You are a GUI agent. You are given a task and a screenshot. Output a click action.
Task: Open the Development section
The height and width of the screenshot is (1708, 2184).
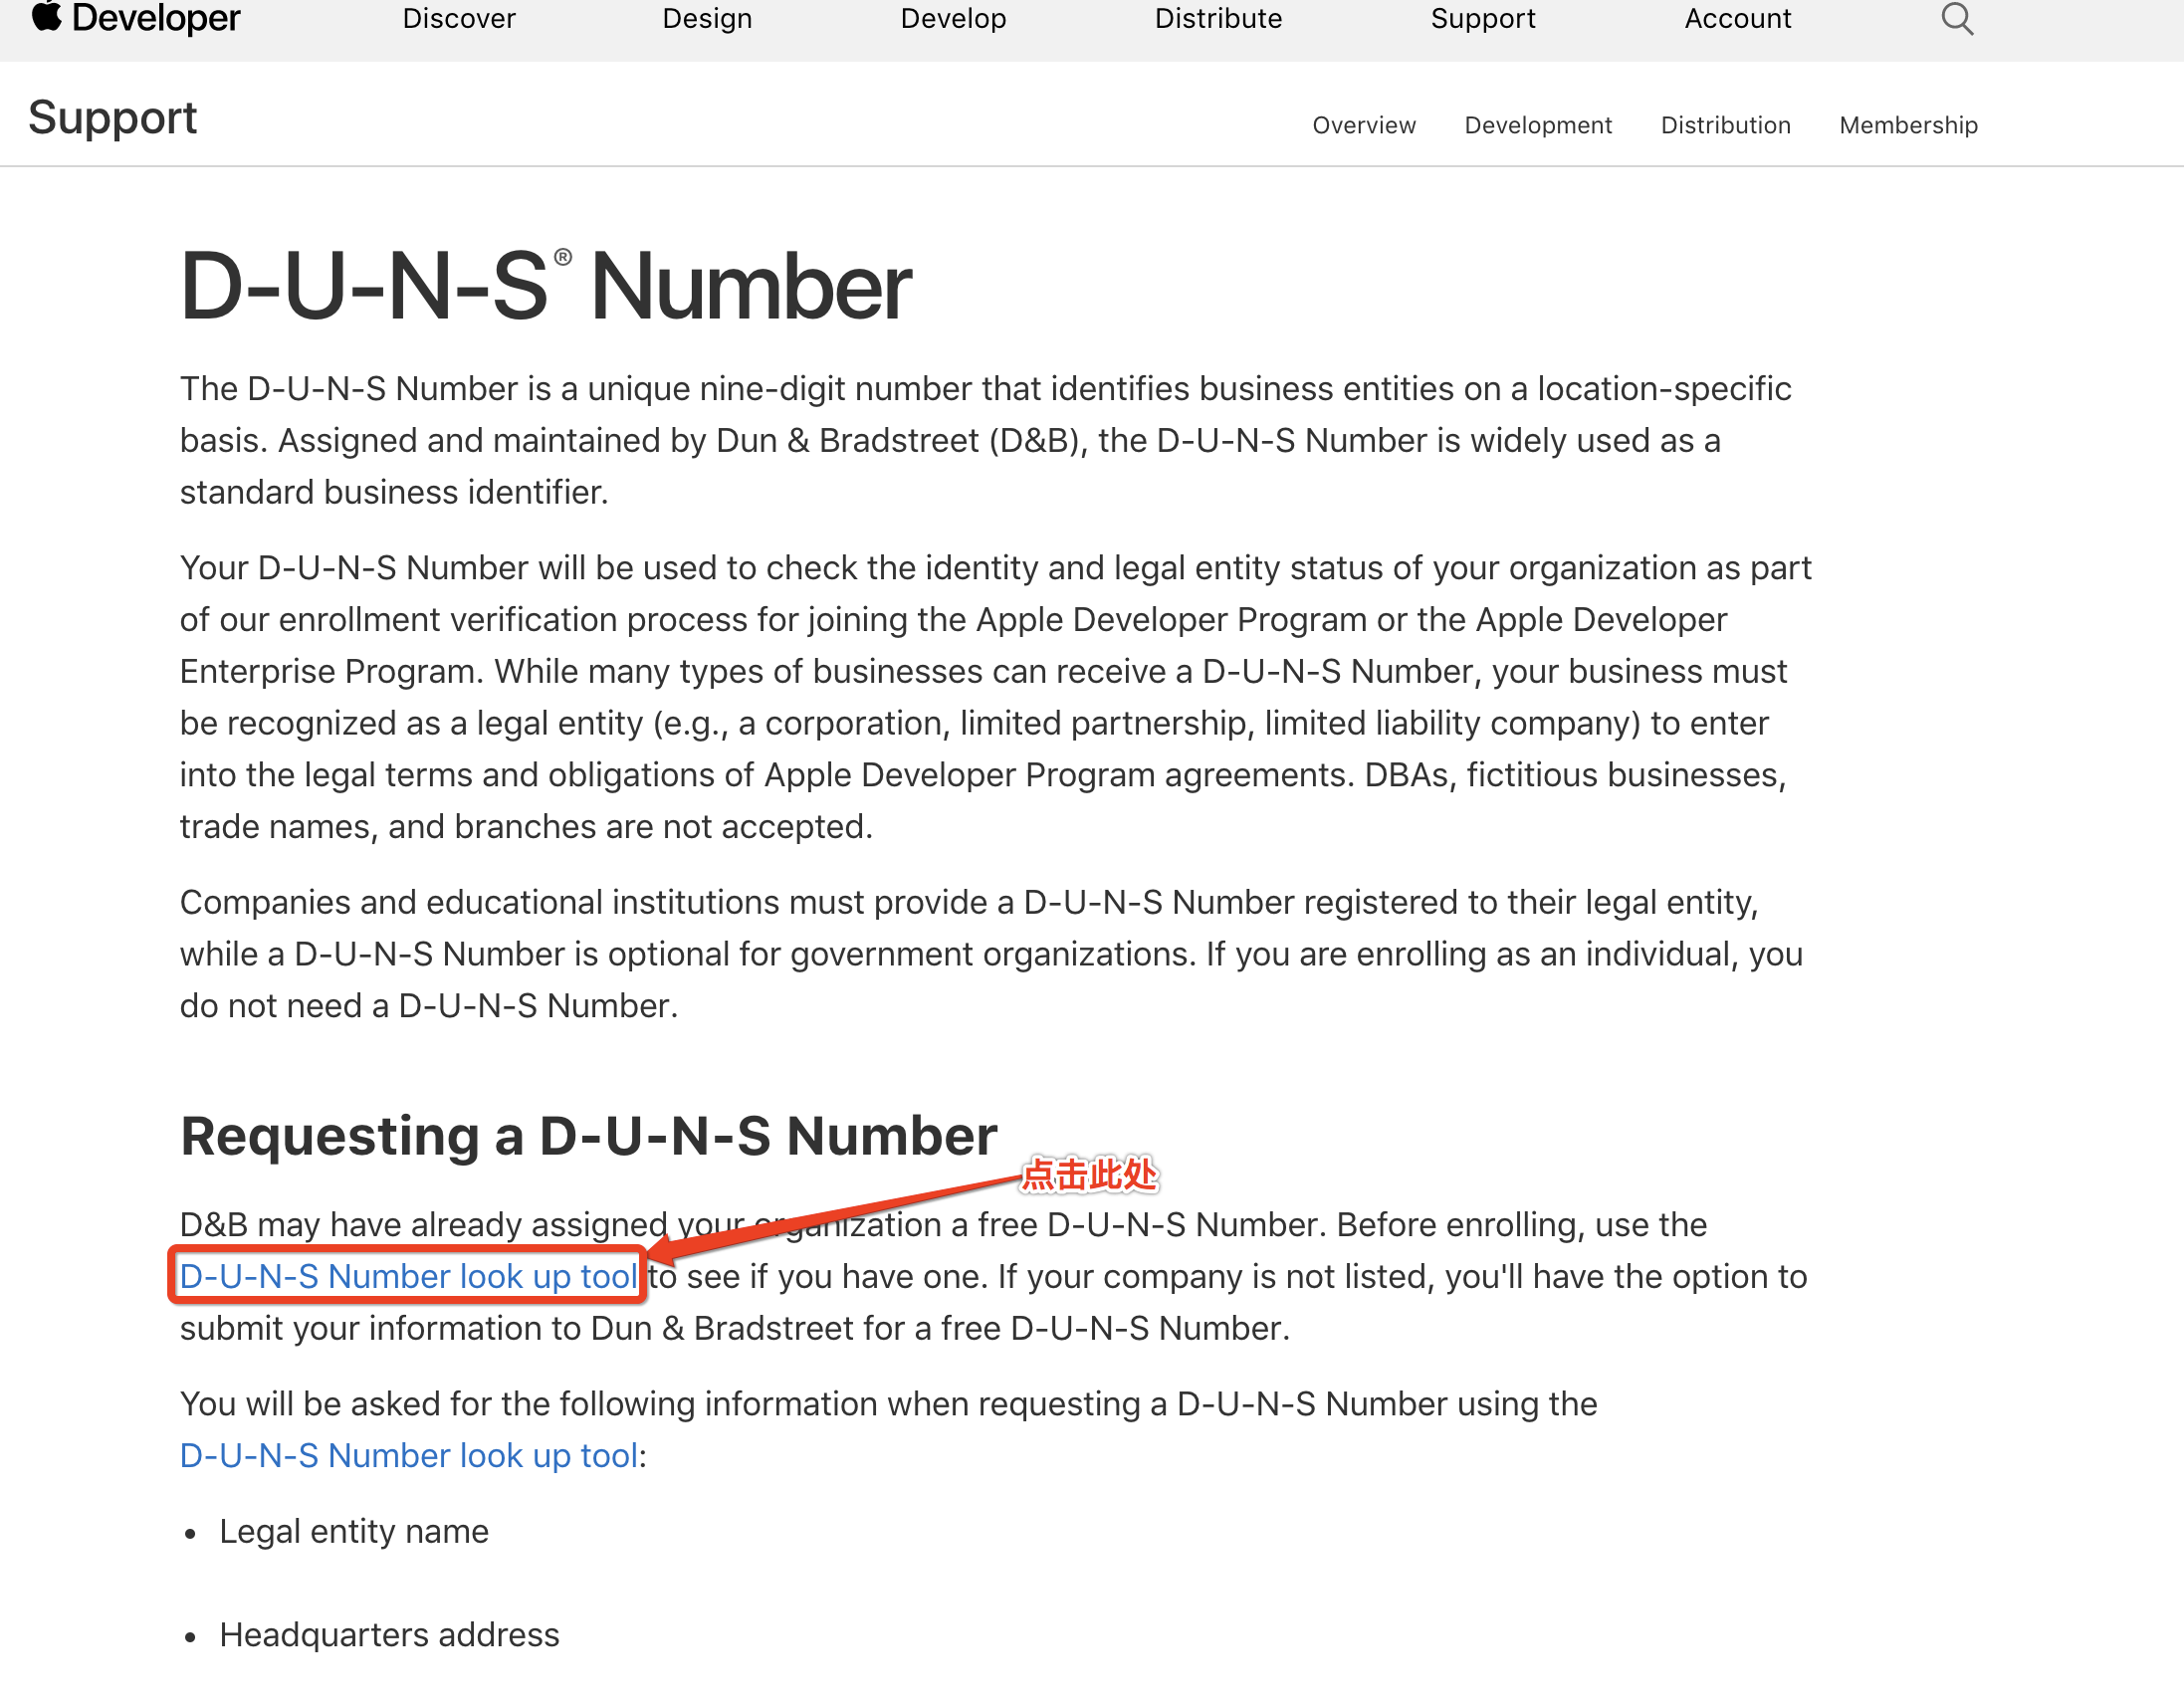pyautogui.click(x=1535, y=122)
